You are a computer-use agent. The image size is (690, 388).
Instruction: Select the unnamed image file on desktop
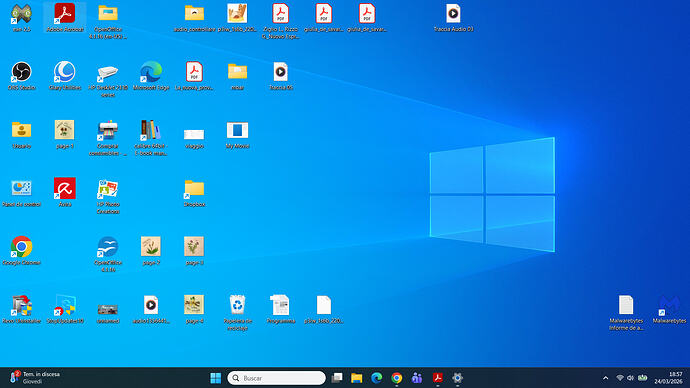pos(108,313)
